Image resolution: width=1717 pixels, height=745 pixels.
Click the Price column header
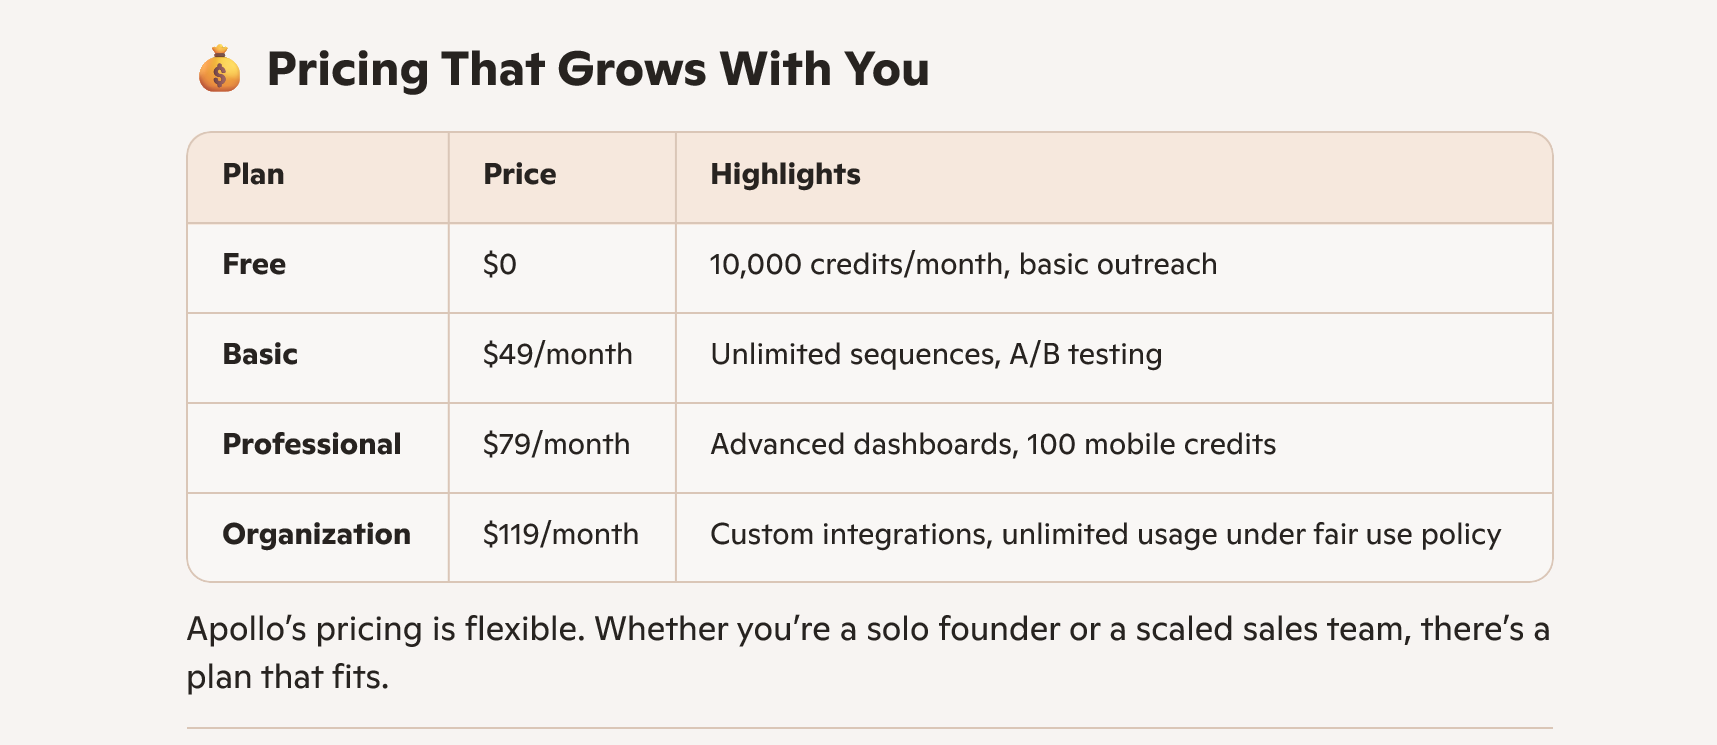519,175
